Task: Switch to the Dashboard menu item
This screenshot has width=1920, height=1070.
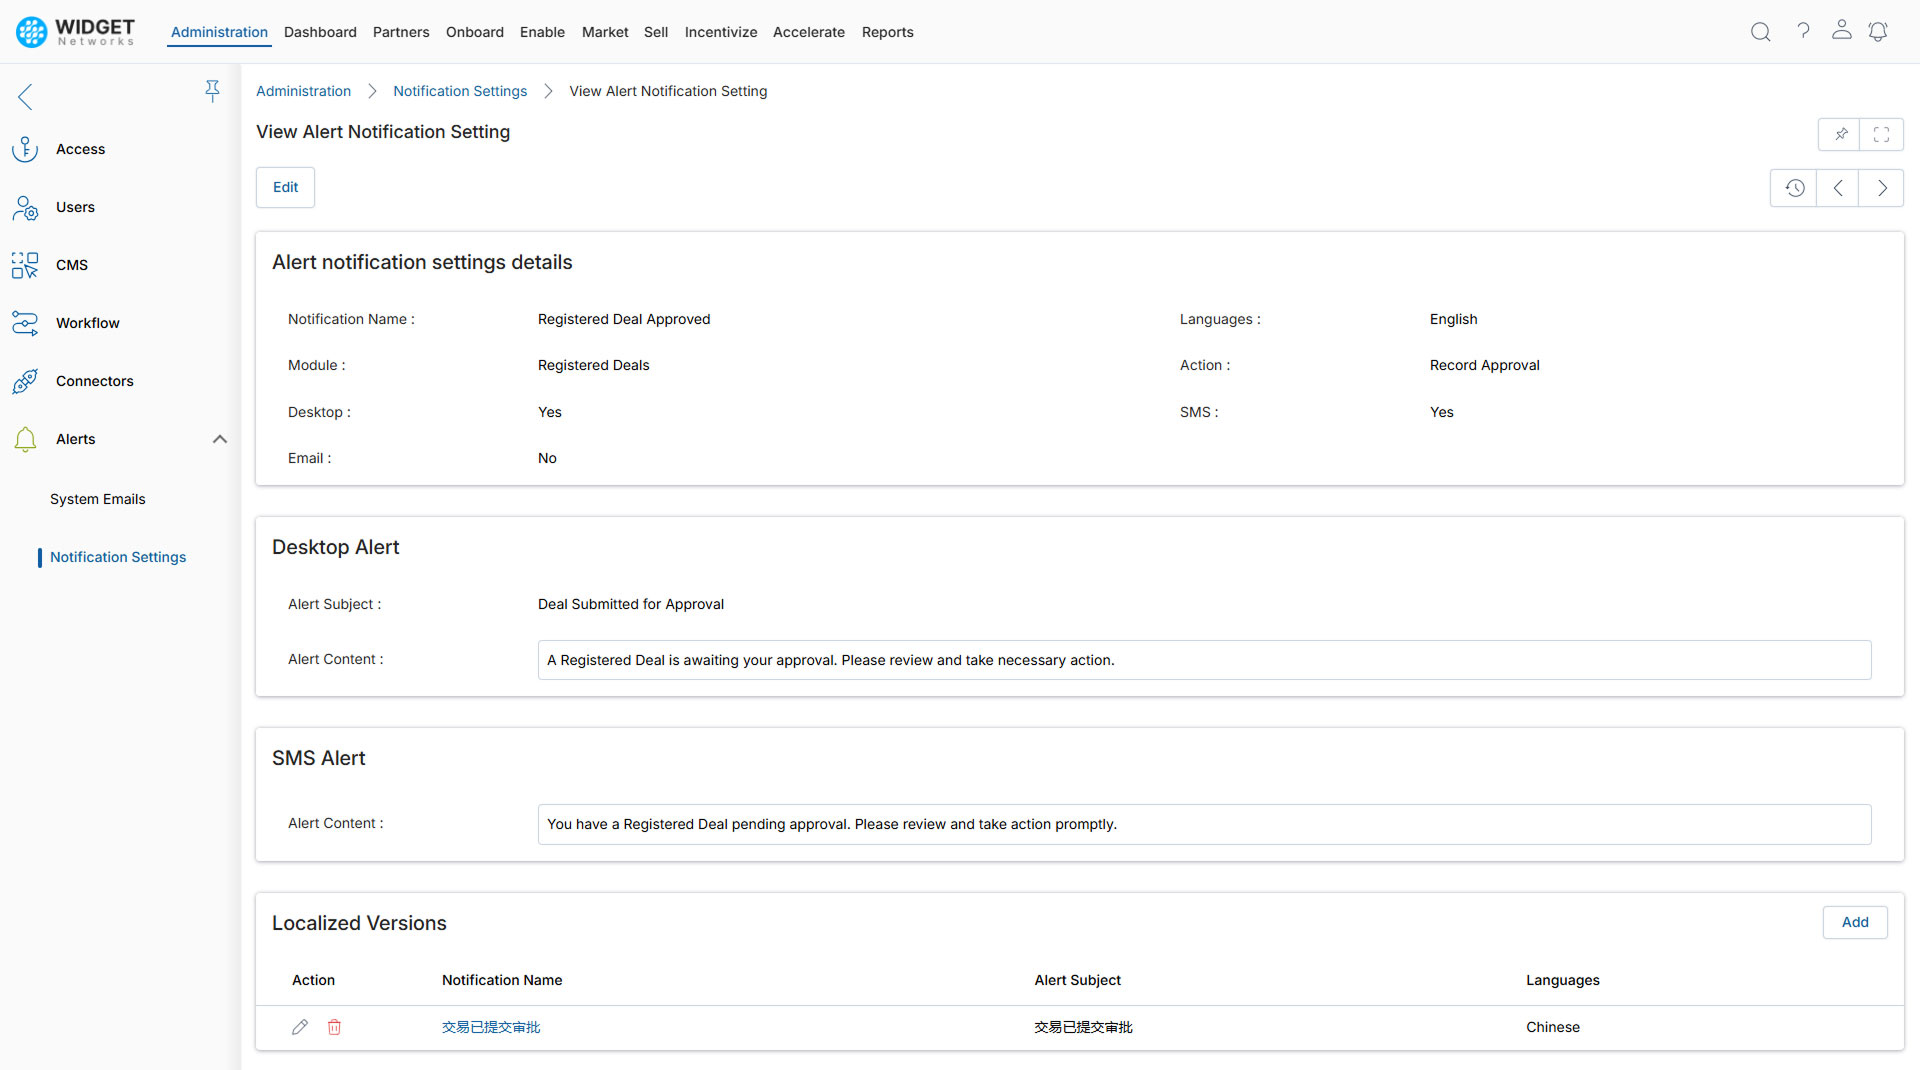Action: coord(320,31)
